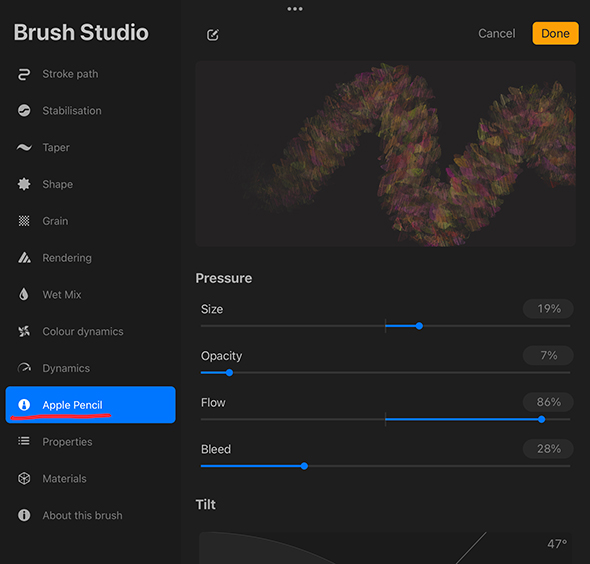
Task: Click the Opacity slider handle
Action: click(229, 372)
